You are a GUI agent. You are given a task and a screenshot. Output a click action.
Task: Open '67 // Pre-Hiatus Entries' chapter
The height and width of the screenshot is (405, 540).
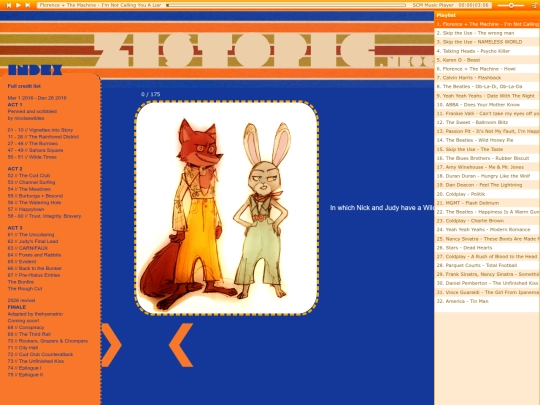34,275
